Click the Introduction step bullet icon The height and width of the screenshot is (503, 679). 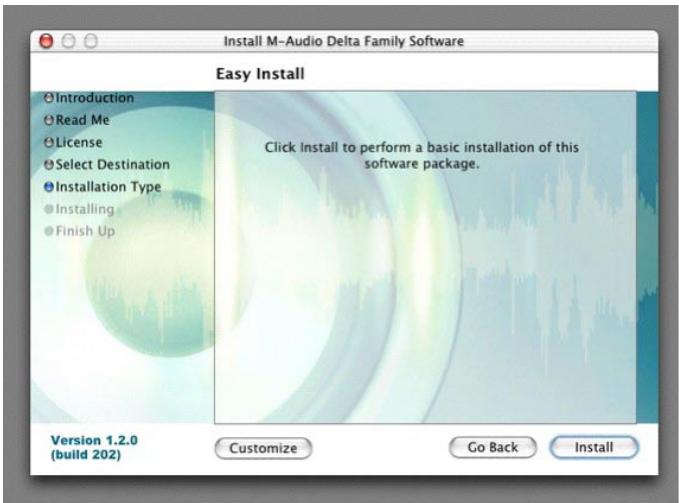[x=49, y=98]
